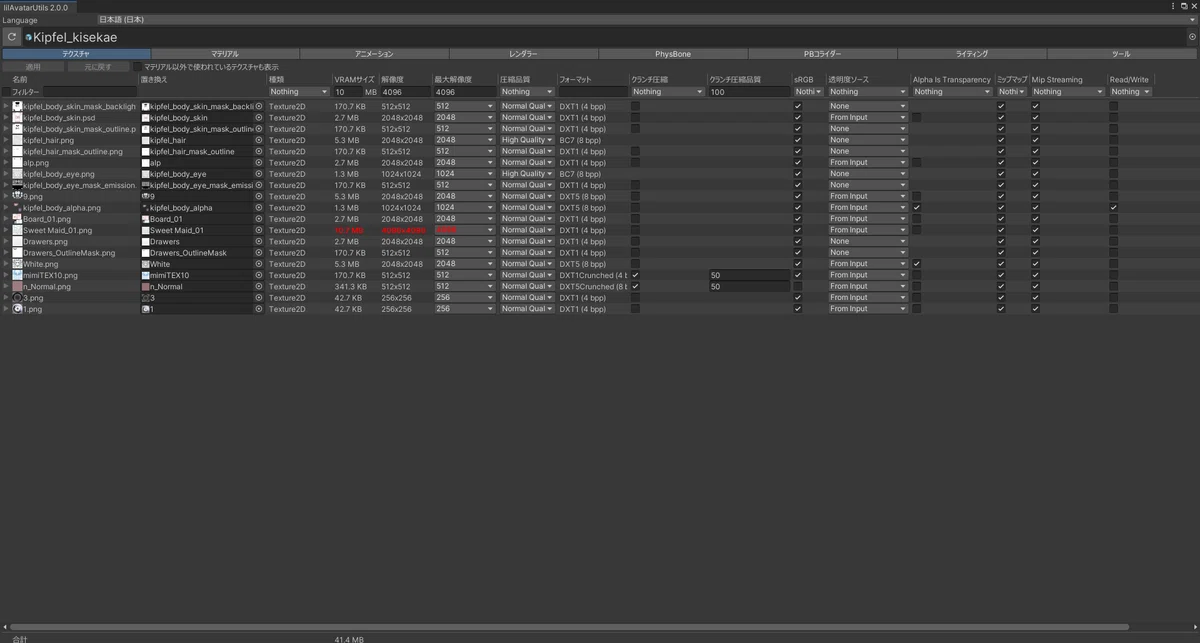Toggle Read/Write checkbox for kipfel_body_alpha.png
Viewport: 1200px width, 643px height.
(x=1113, y=207)
